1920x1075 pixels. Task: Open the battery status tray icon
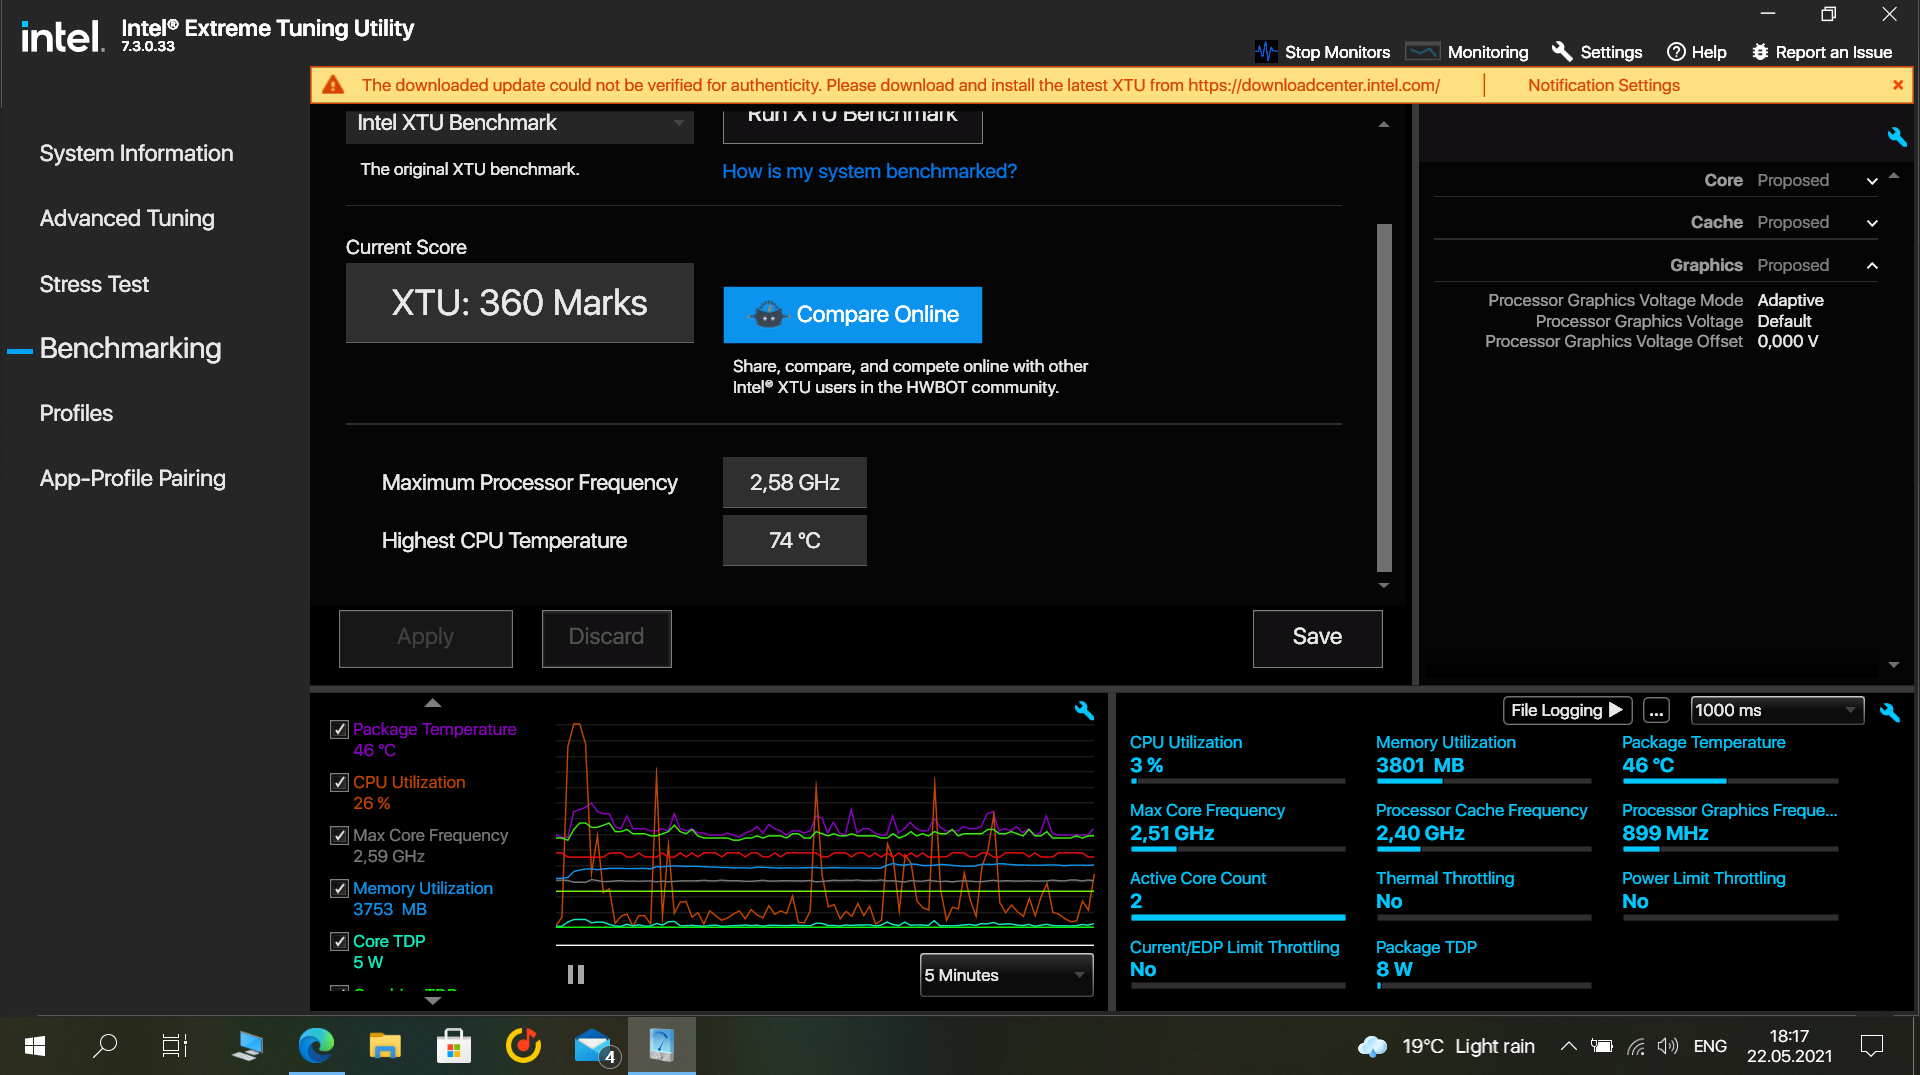pyautogui.click(x=1602, y=1046)
